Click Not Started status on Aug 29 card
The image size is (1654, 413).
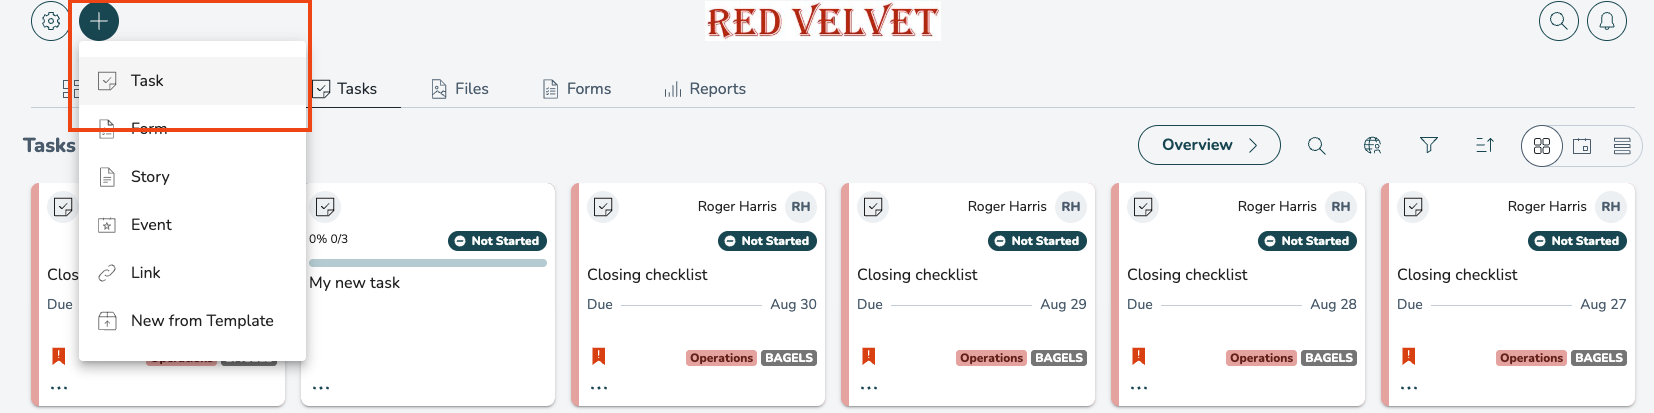pos(1038,241)
